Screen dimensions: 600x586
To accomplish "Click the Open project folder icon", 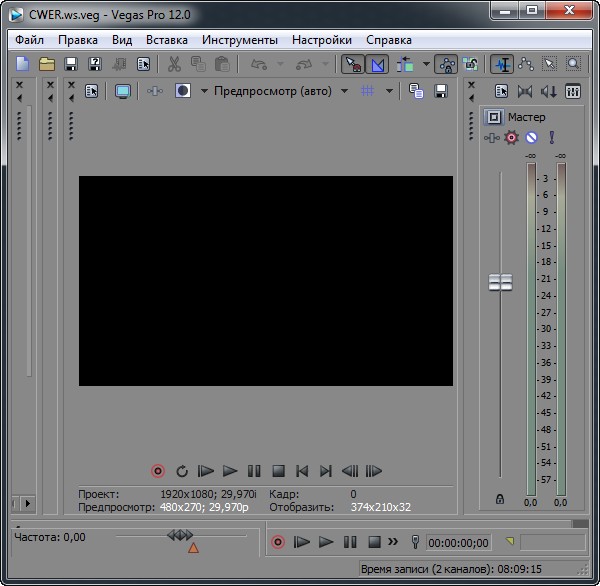I will pos(47,64).
